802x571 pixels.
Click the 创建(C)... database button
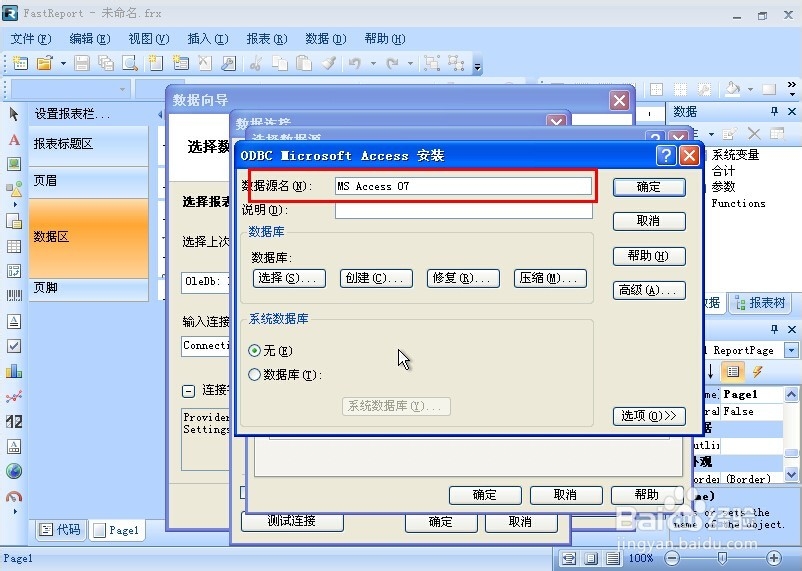click(x=376, y=278)
